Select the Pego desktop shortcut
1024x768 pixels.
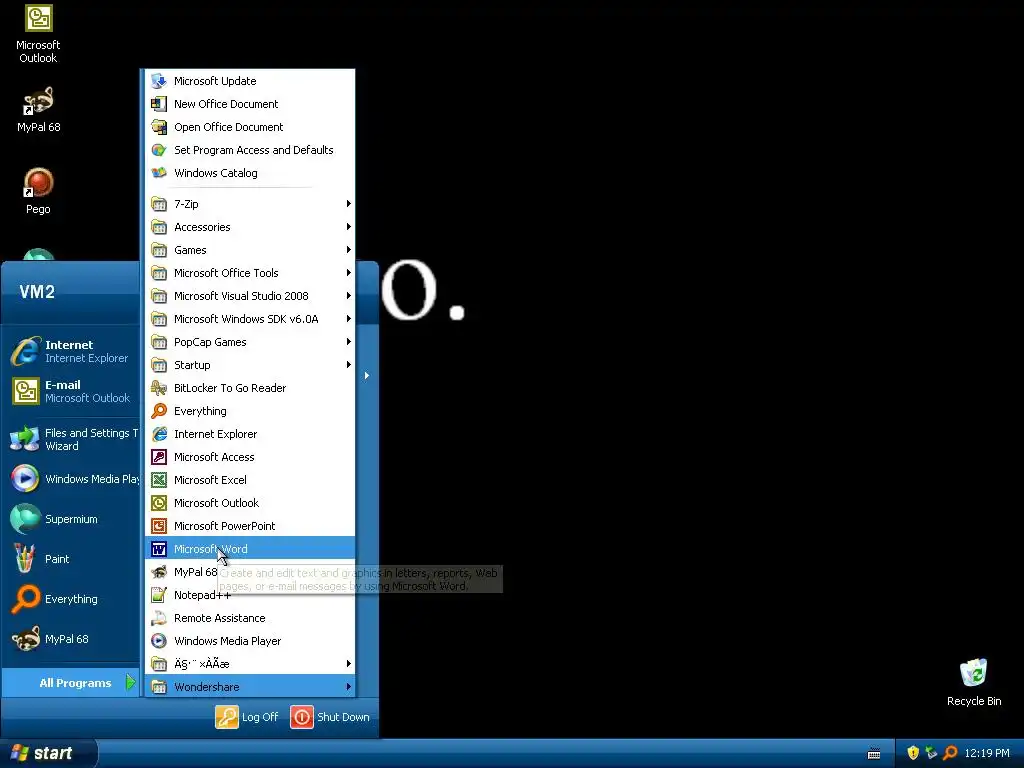38,191
